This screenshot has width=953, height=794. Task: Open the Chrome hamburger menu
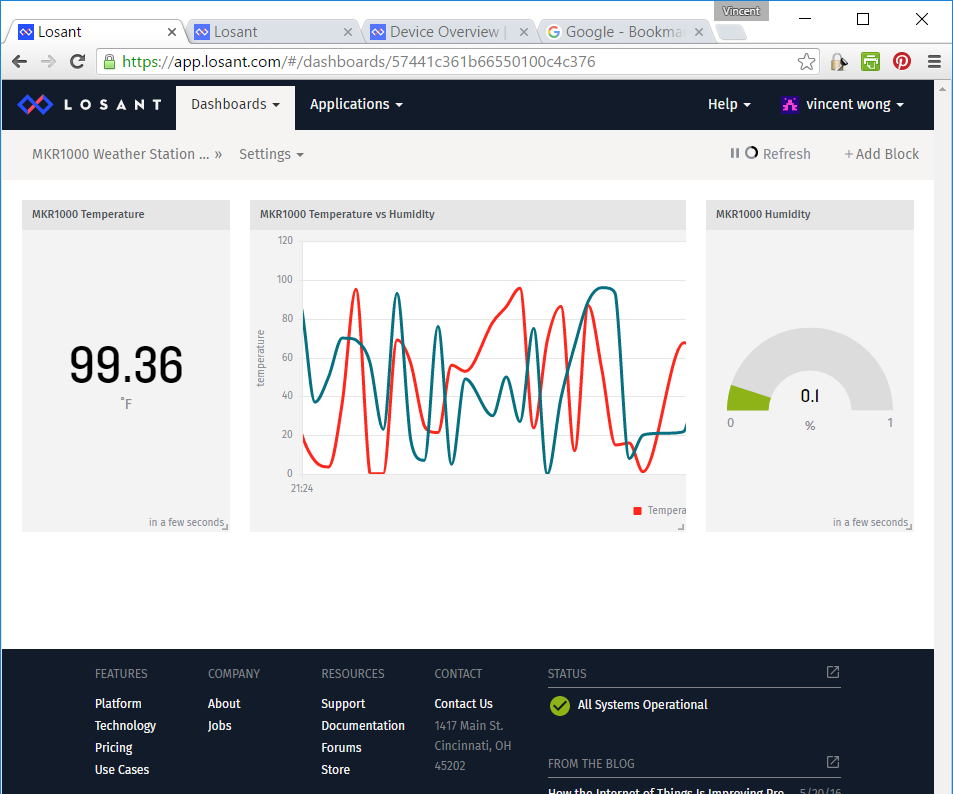coord(934,61)
